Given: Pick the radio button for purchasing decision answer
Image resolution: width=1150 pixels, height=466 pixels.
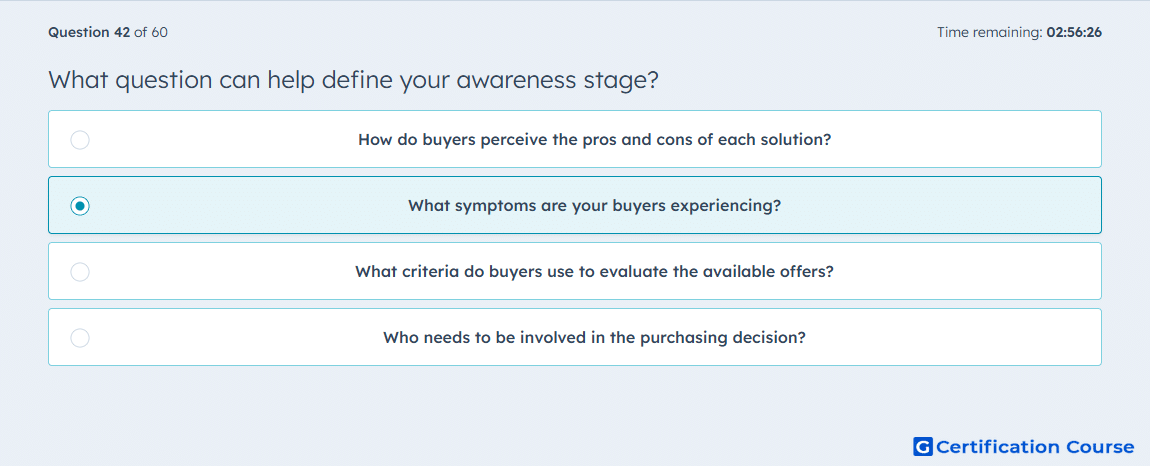Looking at the screenshot, I should click(80, 338).
